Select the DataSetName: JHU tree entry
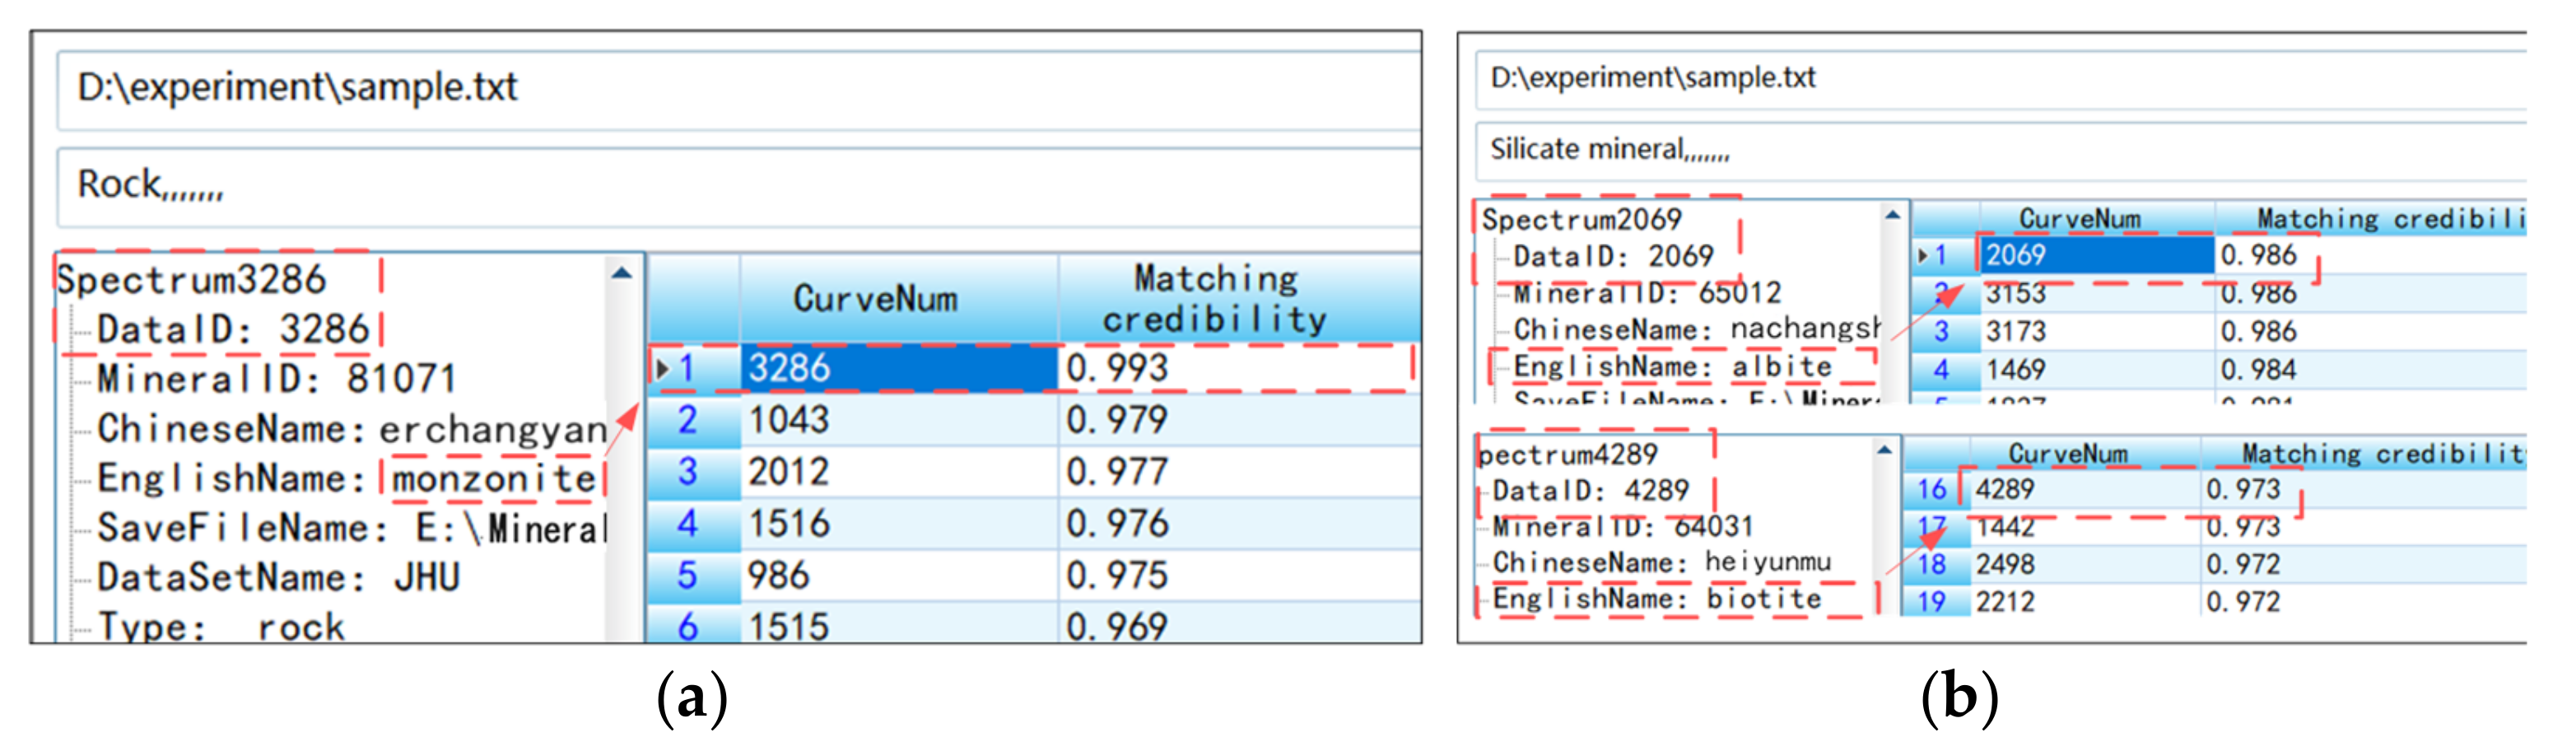 pos(278,578)
